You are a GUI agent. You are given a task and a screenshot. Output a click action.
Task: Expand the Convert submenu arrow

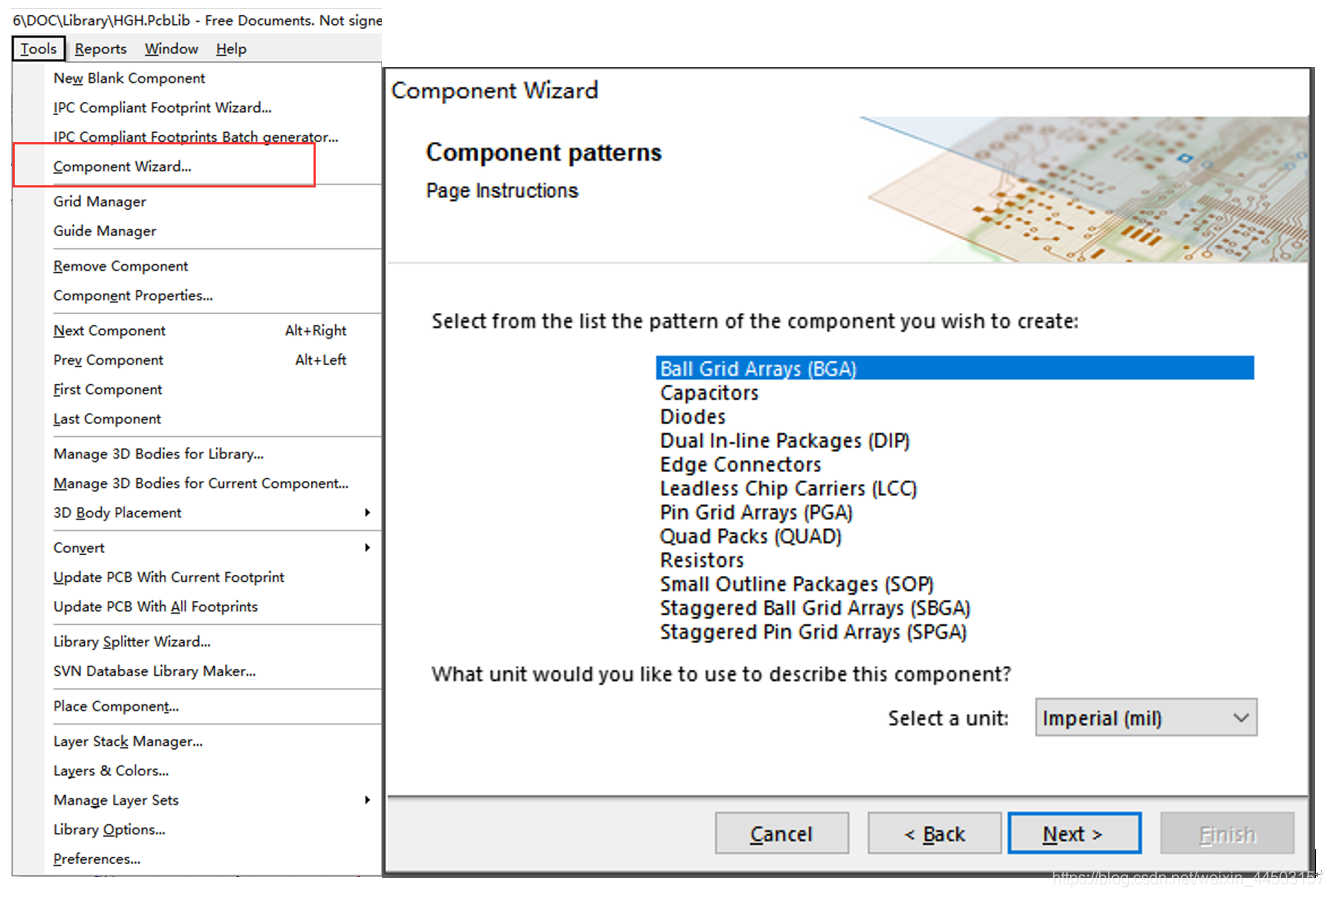pyautogui.click(x=367, y=547)
